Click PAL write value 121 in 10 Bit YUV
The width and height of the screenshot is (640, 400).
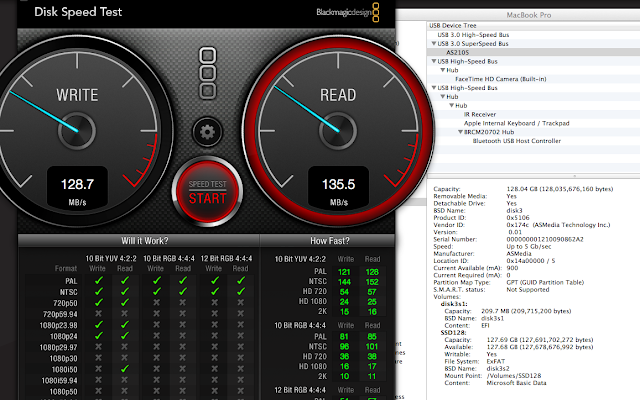(x=344, y=272)
